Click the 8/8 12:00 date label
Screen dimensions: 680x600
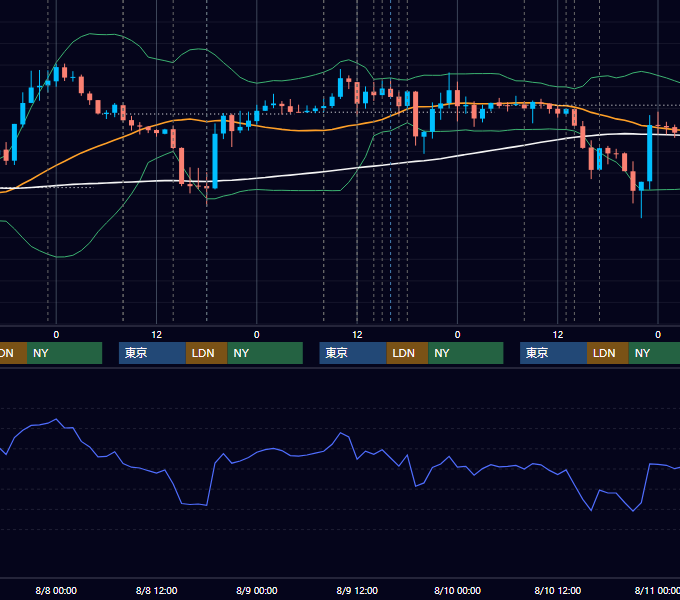(x=157, y=590)
